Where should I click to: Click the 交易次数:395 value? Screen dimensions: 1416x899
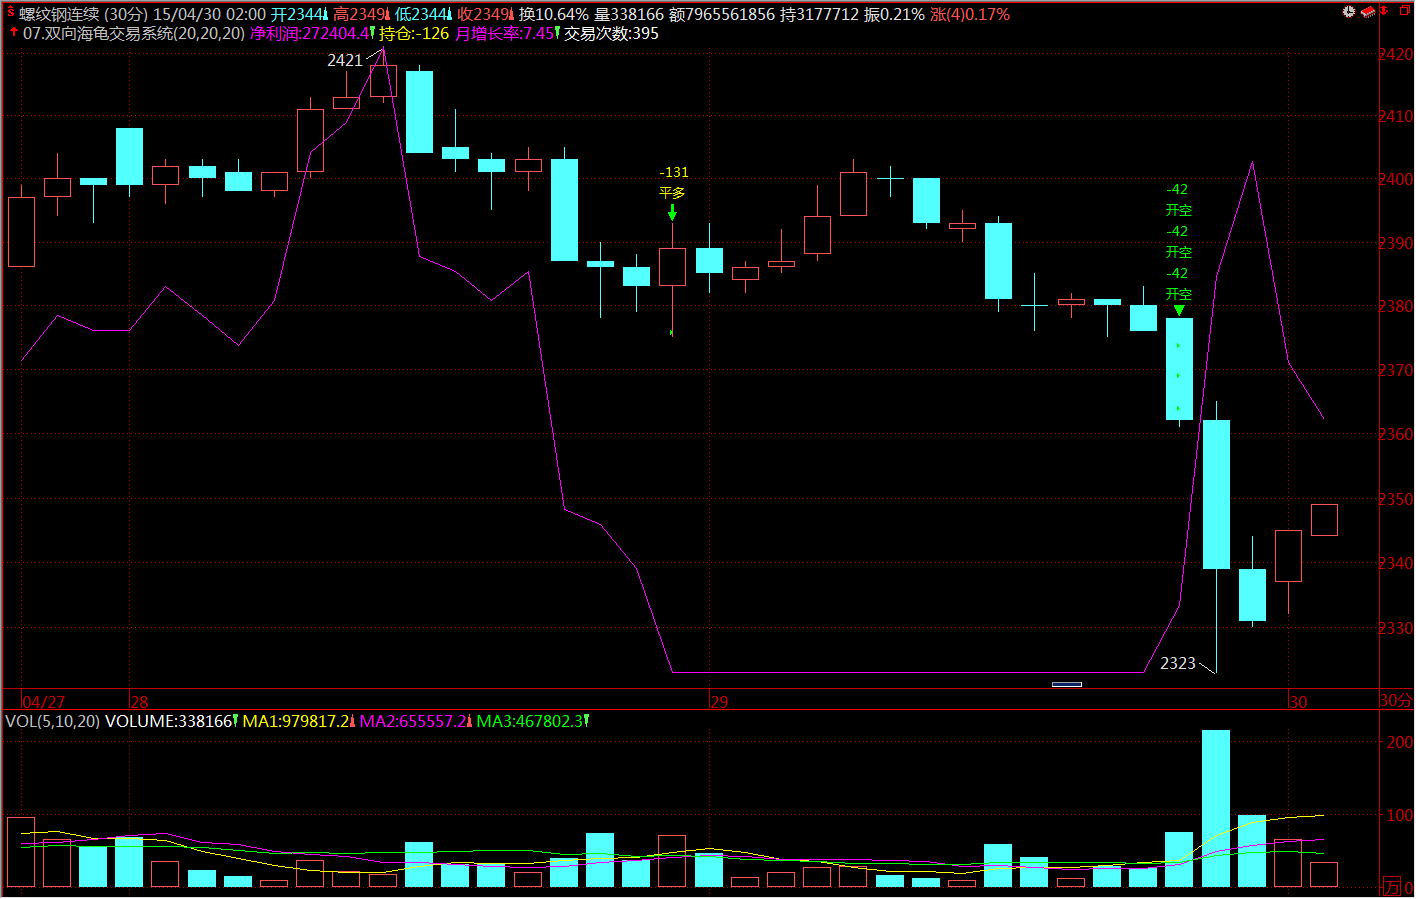pos(611,34)
